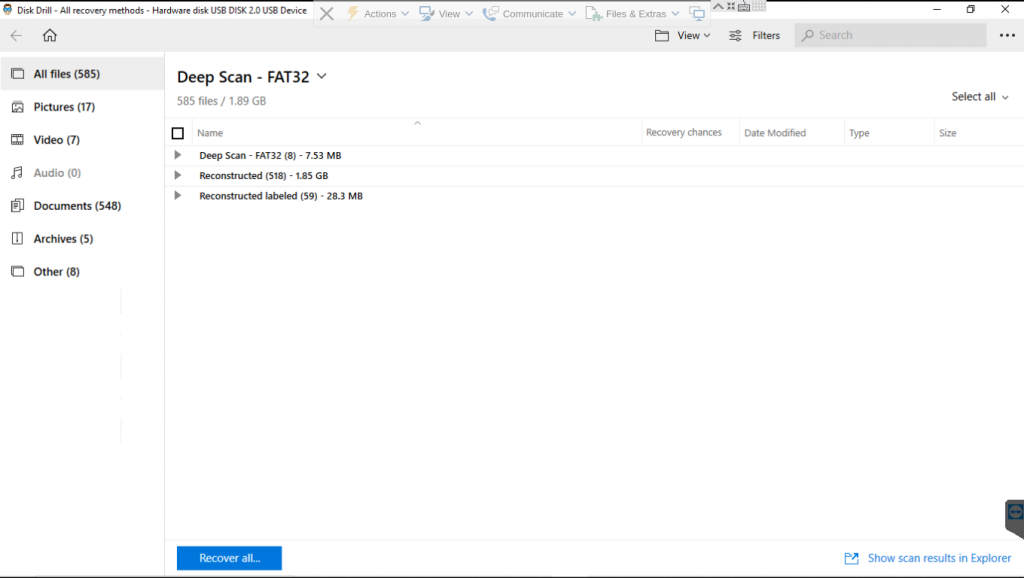Sort by the Size column
This screenshot has height=578, width=1024.
pyautogui.click(x=948, y=133)
